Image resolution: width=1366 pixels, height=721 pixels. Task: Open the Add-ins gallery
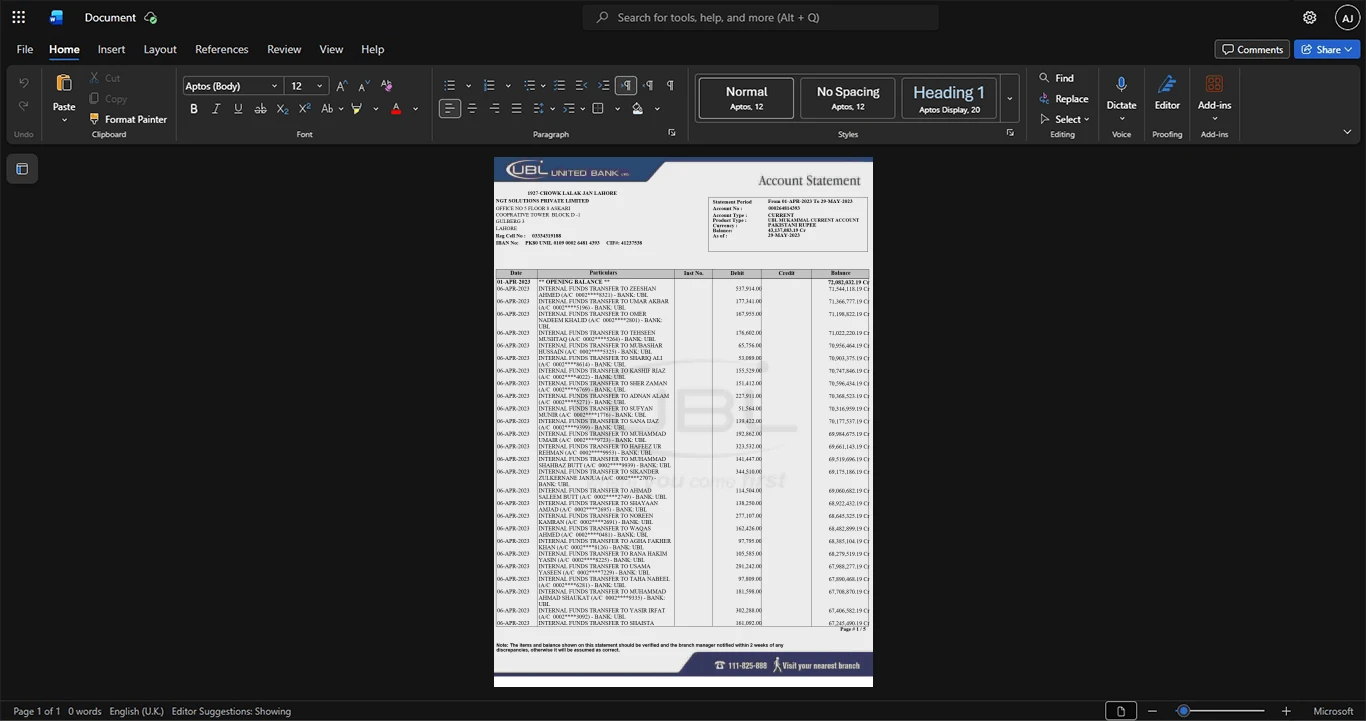click(x=1214, y=92)
